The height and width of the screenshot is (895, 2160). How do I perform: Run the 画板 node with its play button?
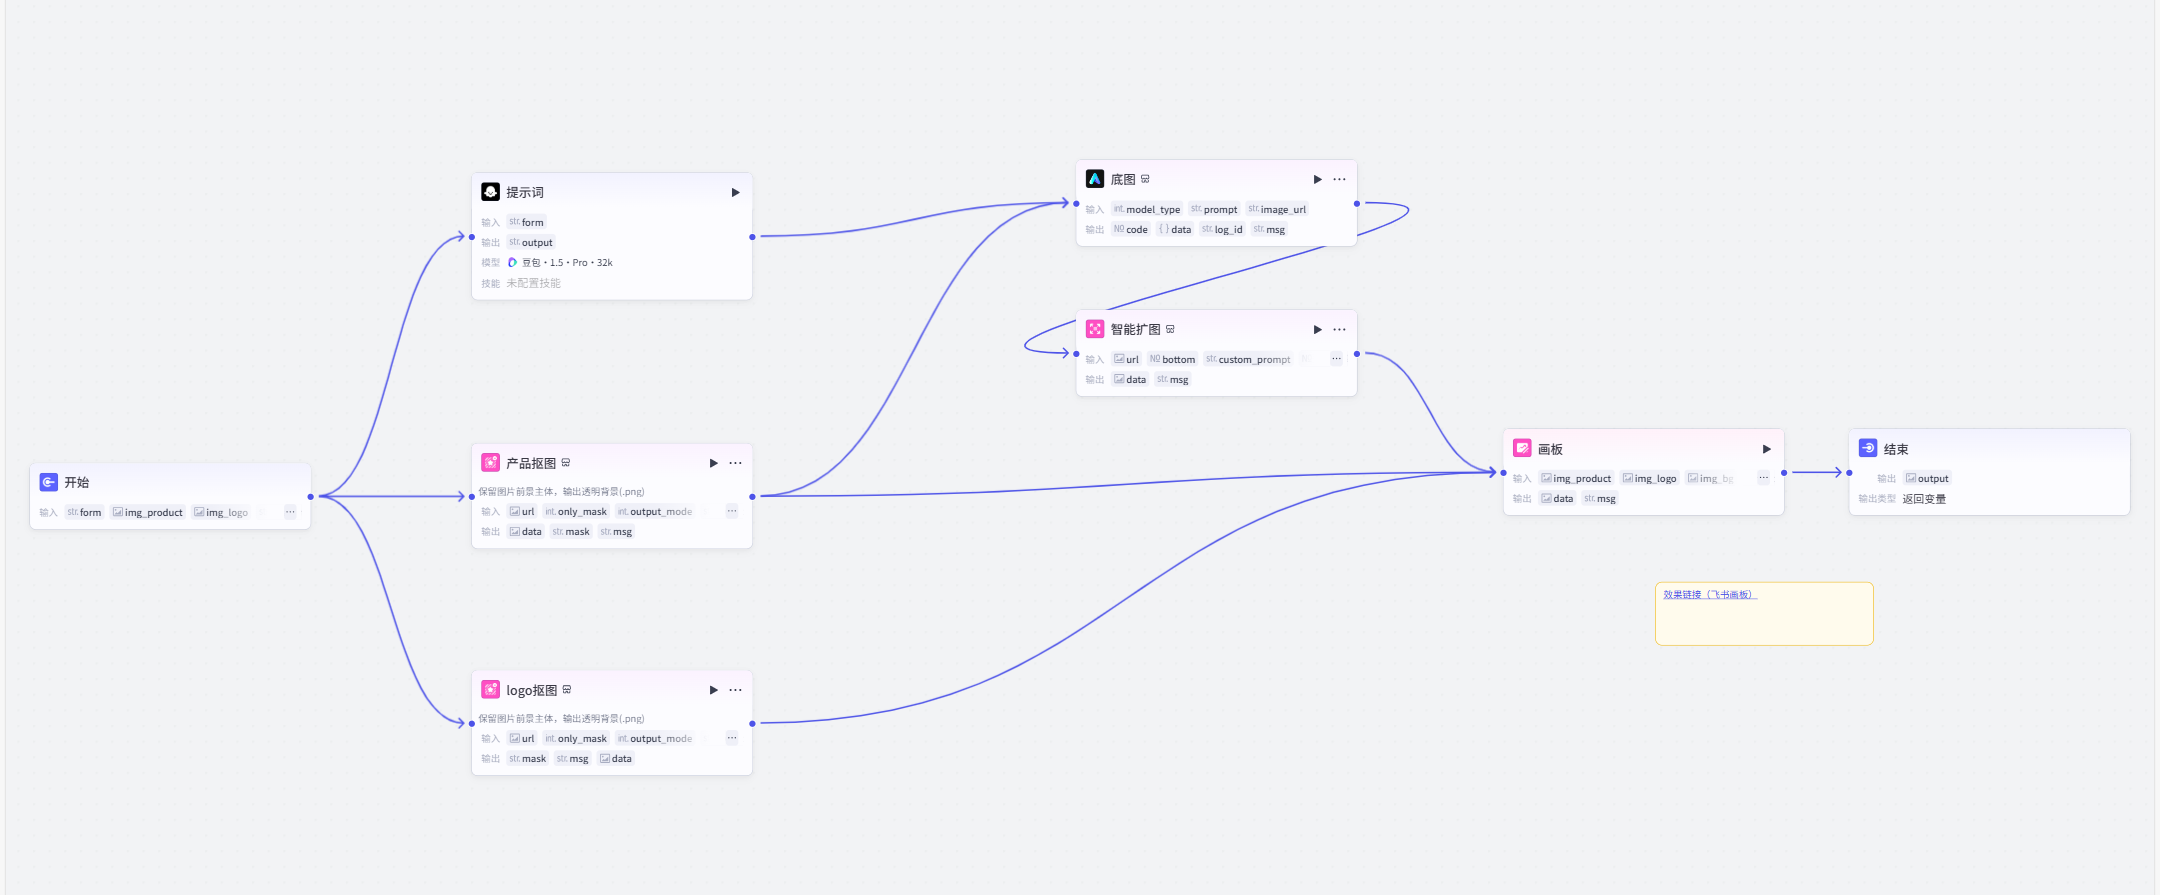(1766, 449)
